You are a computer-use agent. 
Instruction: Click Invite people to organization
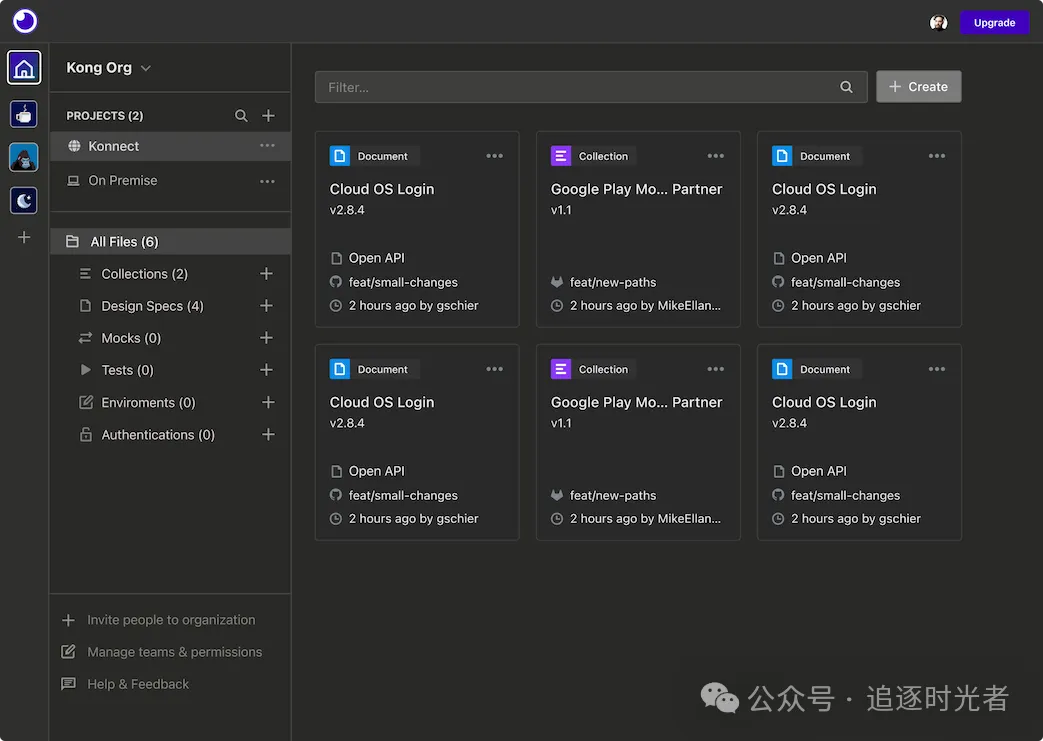171,620
